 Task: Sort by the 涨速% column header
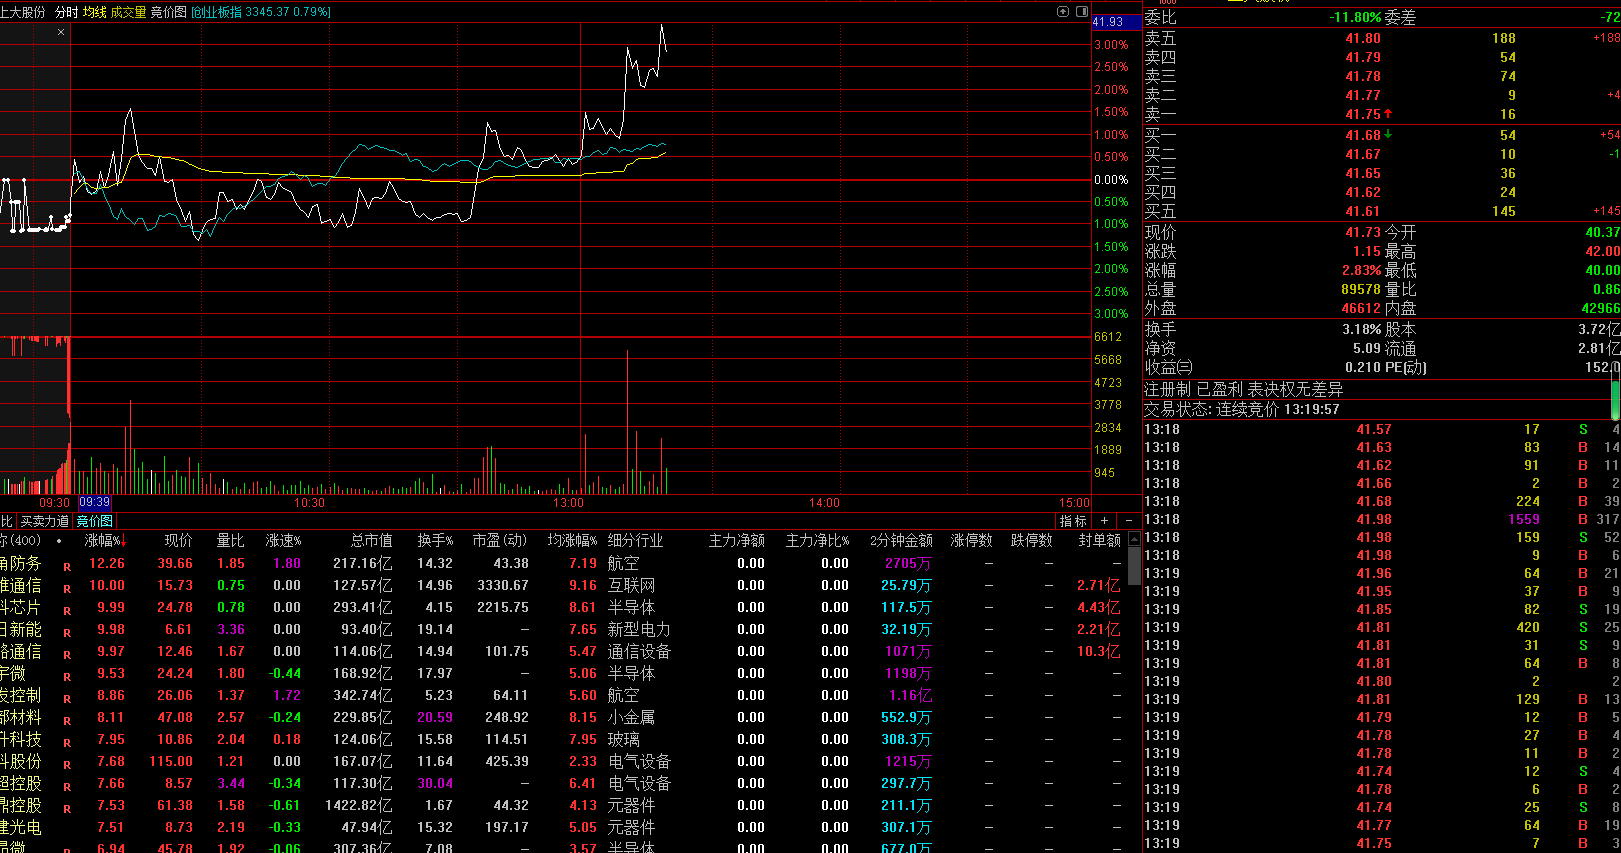click(283, 540)
